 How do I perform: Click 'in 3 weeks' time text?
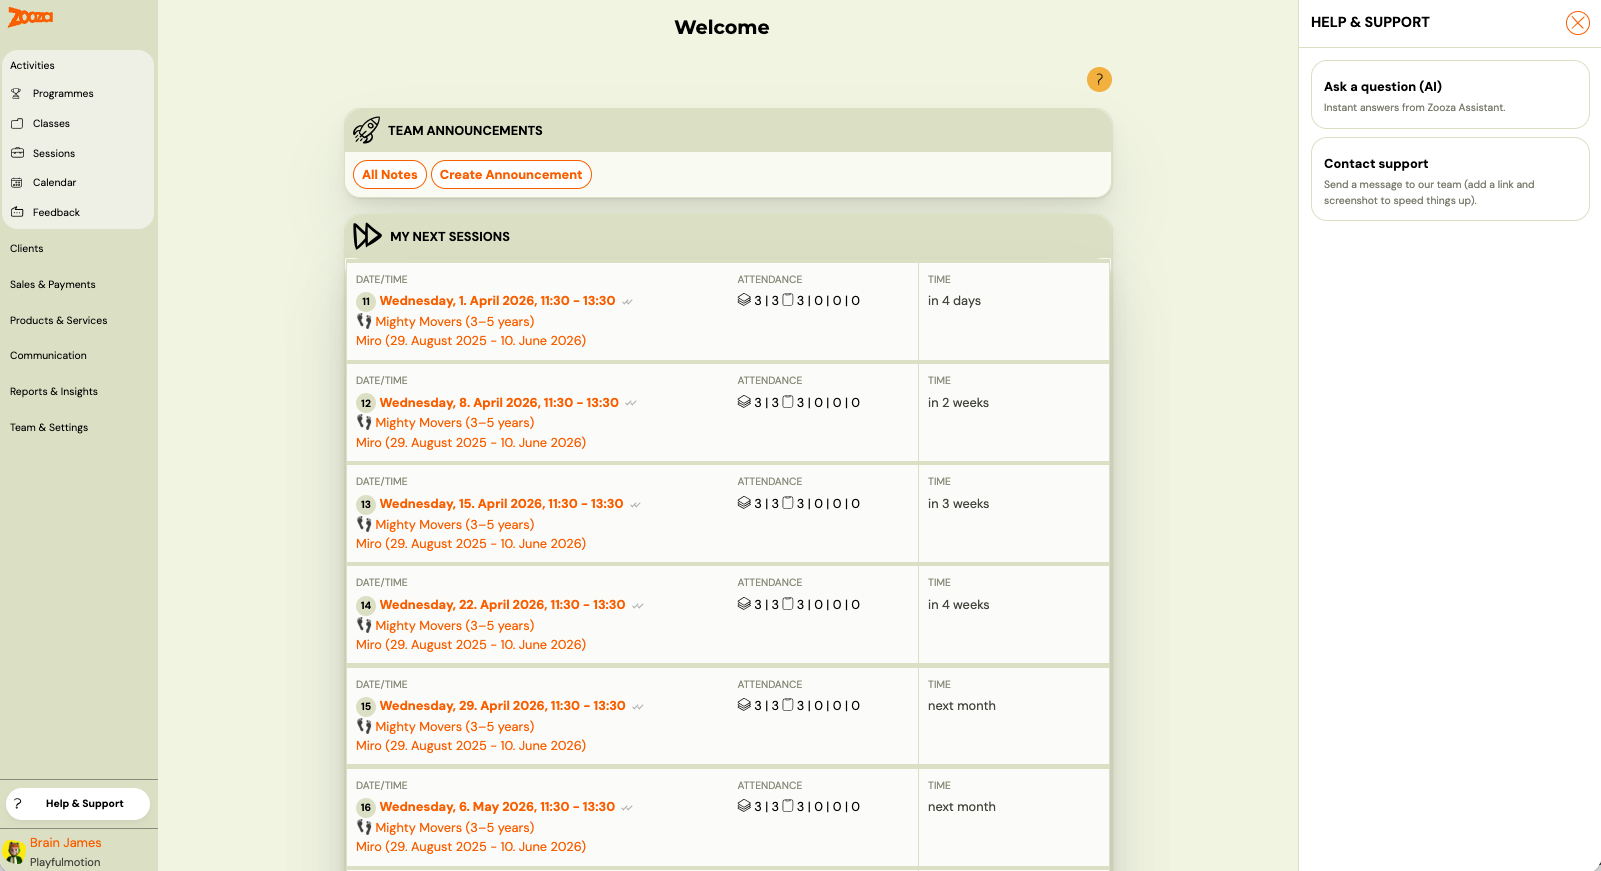[958, 504]
